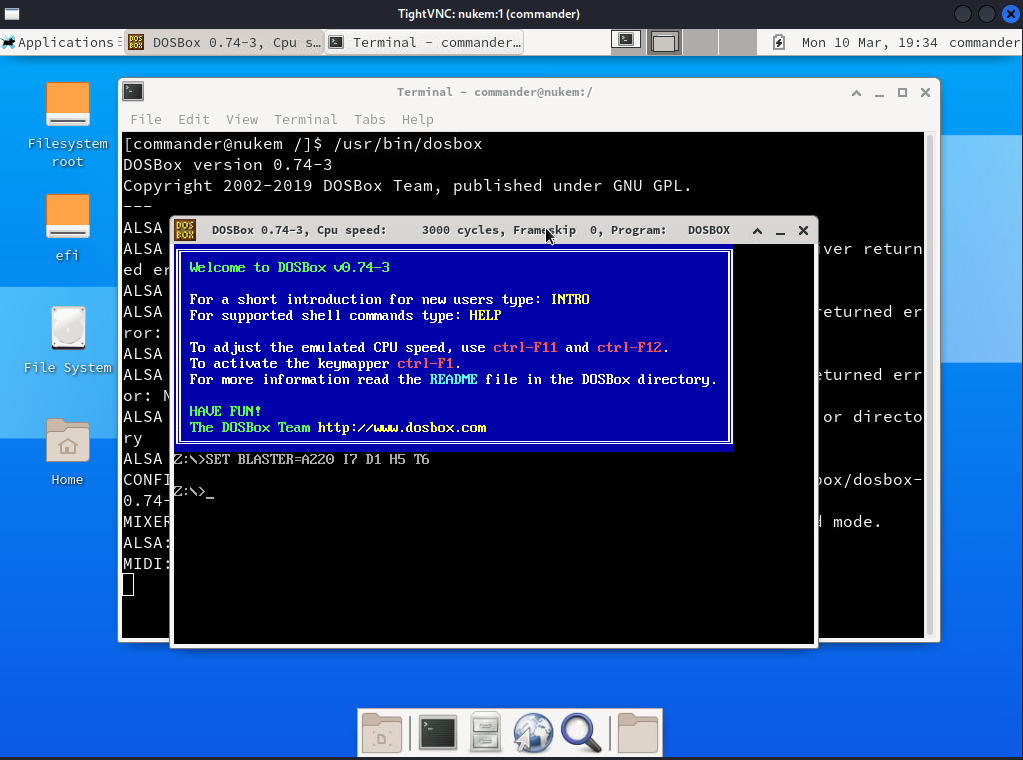1023x760 pixels.
Task: Click the Terminal window title icon
Action: (x=133, y=92)
